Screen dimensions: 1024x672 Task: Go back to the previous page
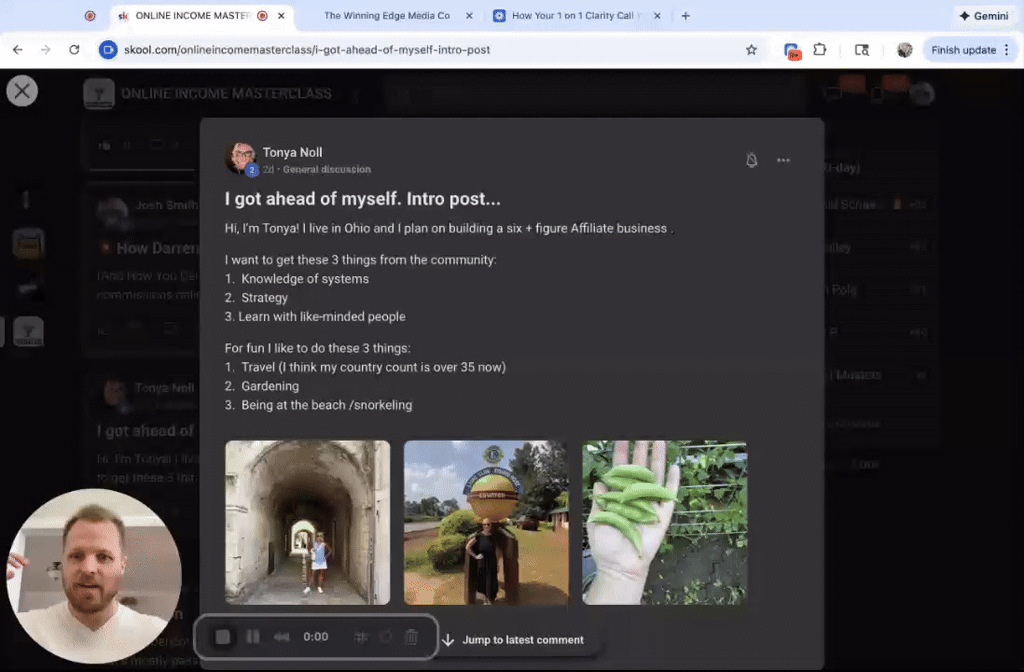(x=18, y=50)
